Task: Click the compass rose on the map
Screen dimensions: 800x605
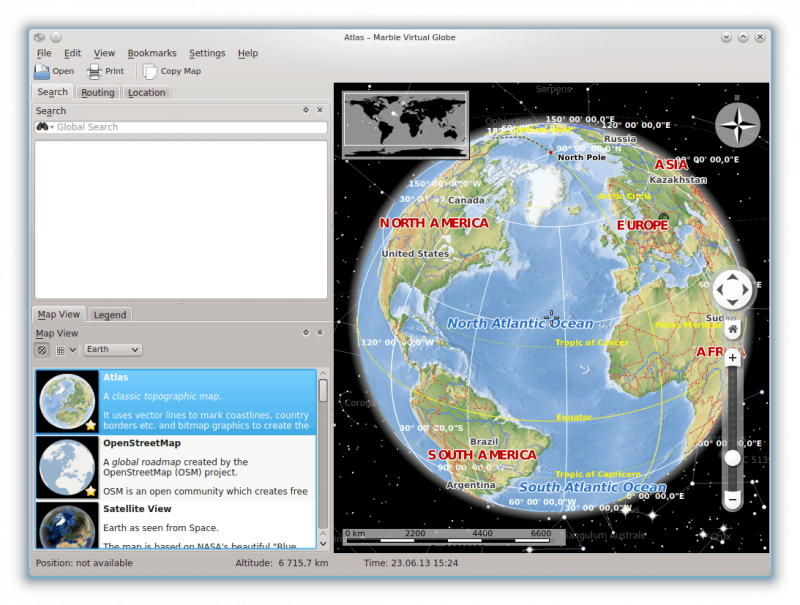Action: point(737,125)
